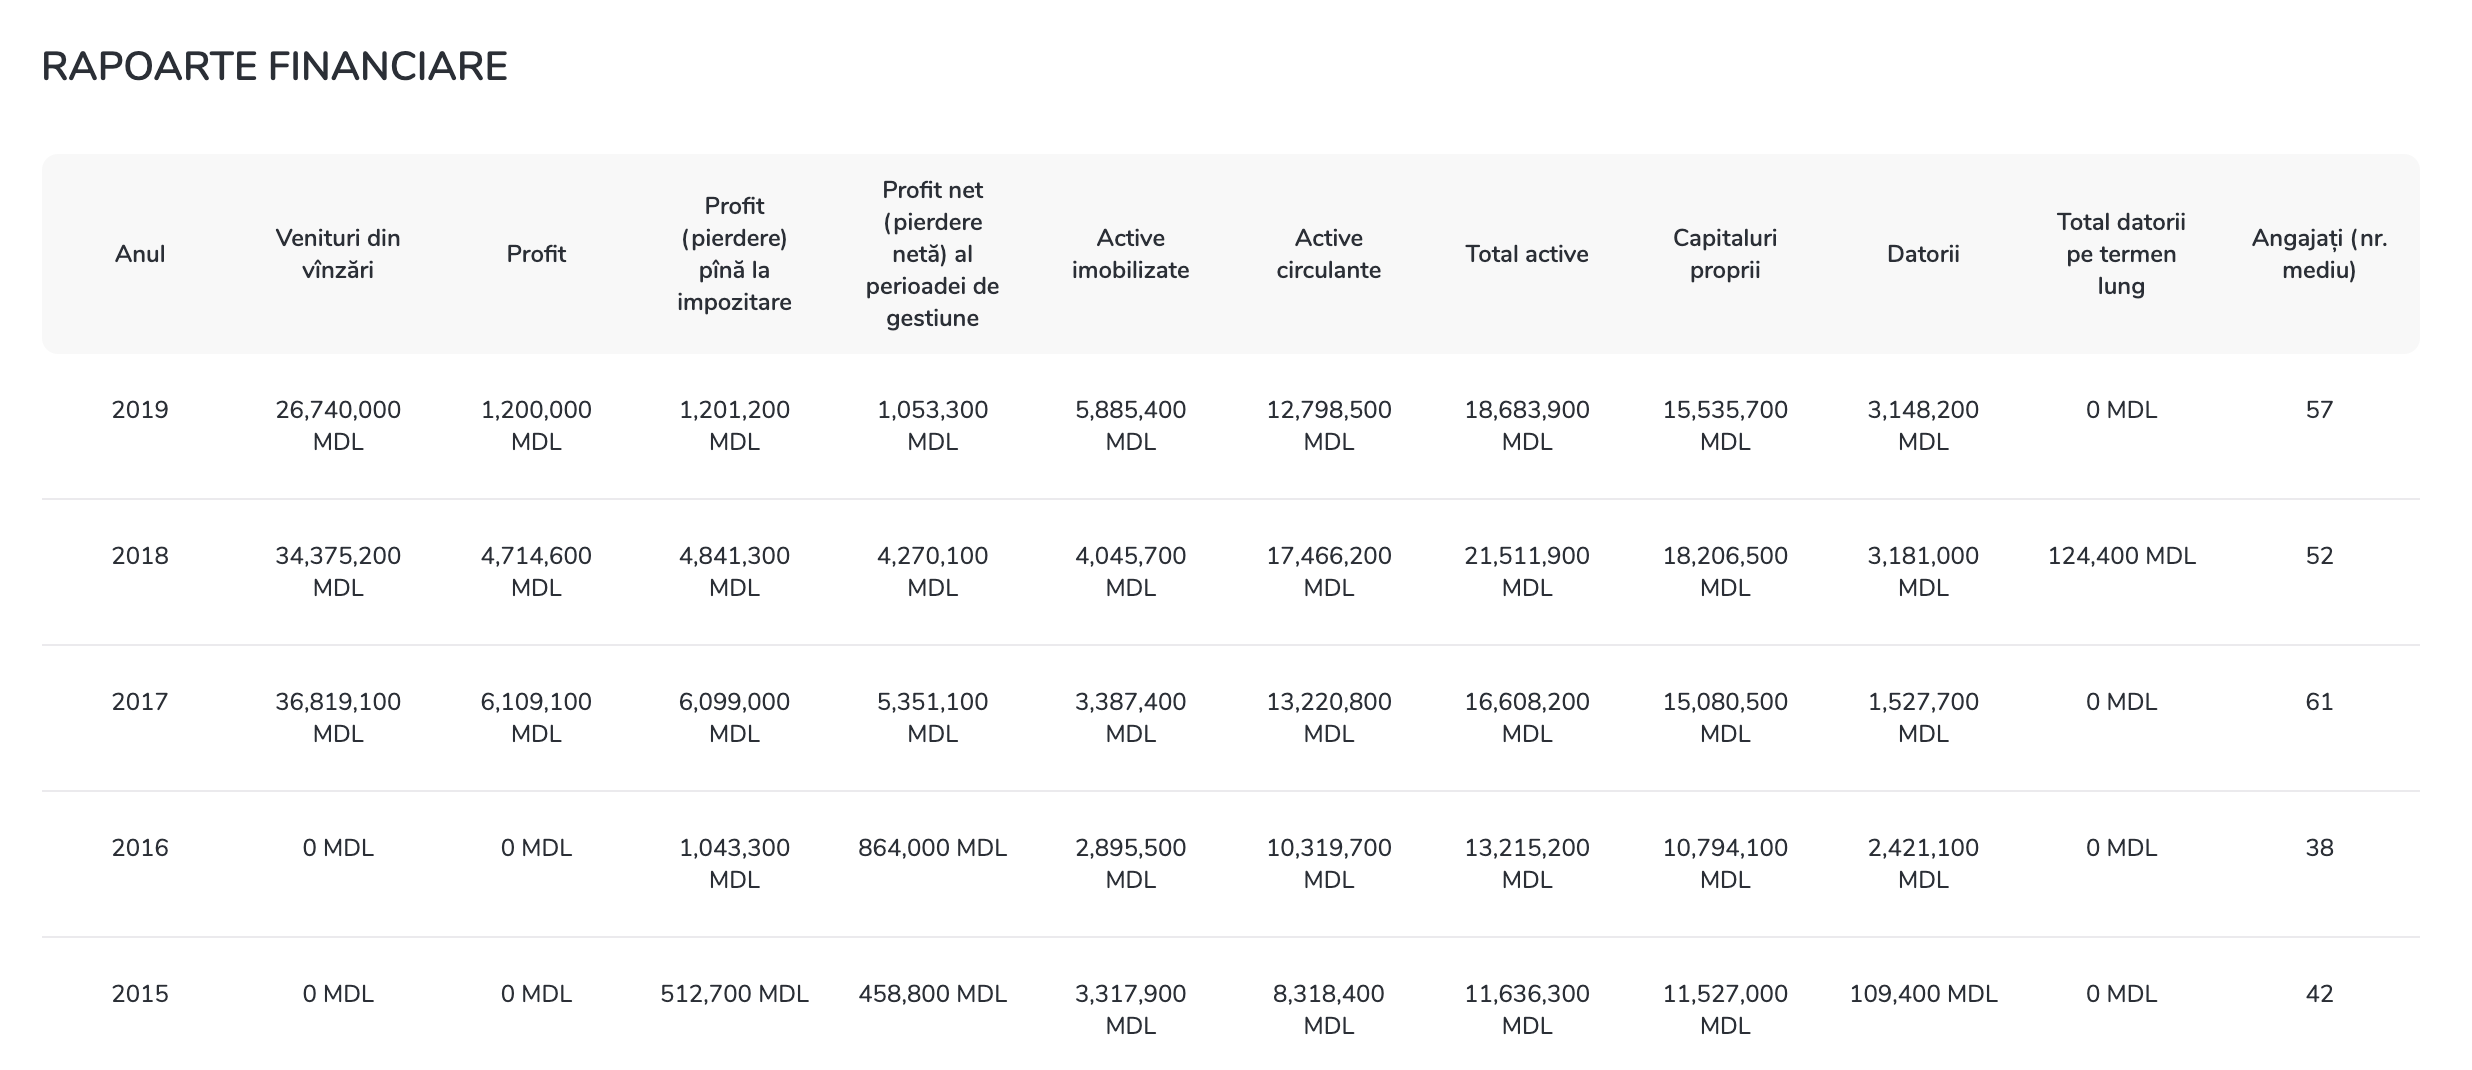Select the Datorii column header

[x=1922, y=254]
